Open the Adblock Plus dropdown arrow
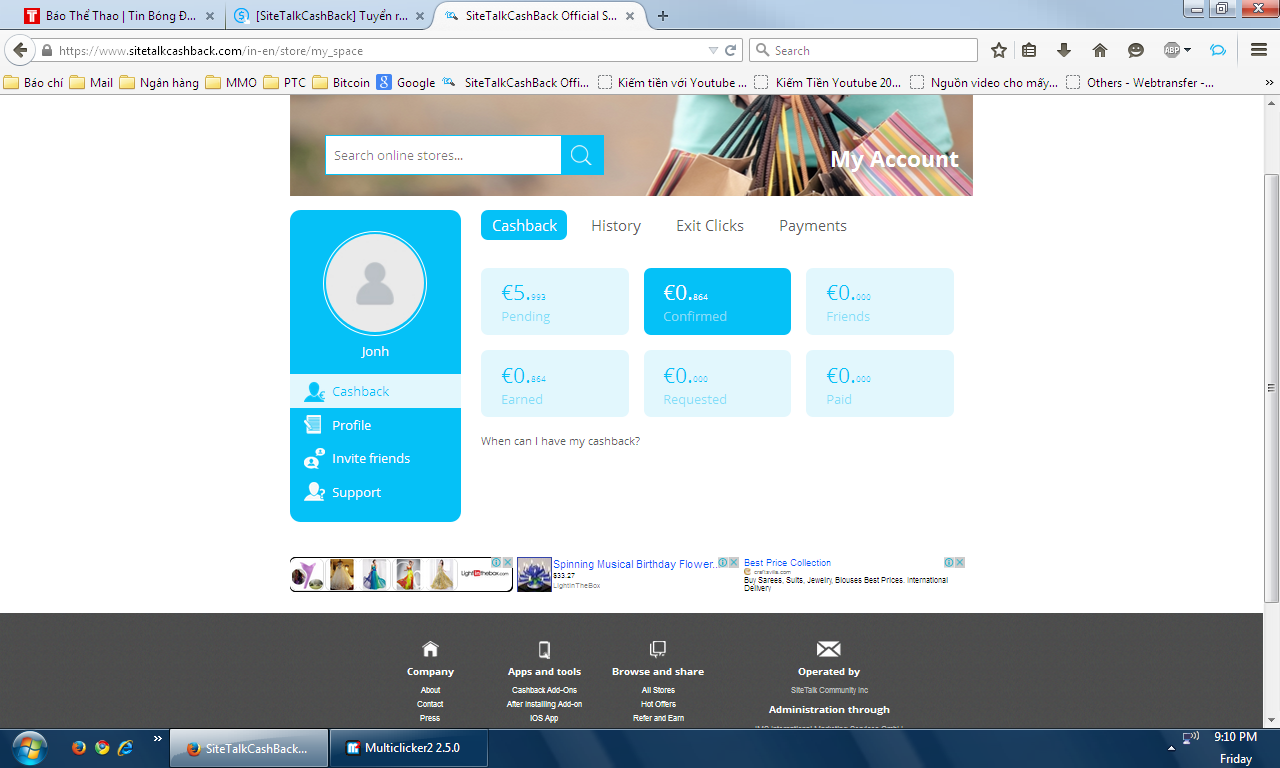The height and width of the screenshot is (768, 1280). pos(1187,50)
